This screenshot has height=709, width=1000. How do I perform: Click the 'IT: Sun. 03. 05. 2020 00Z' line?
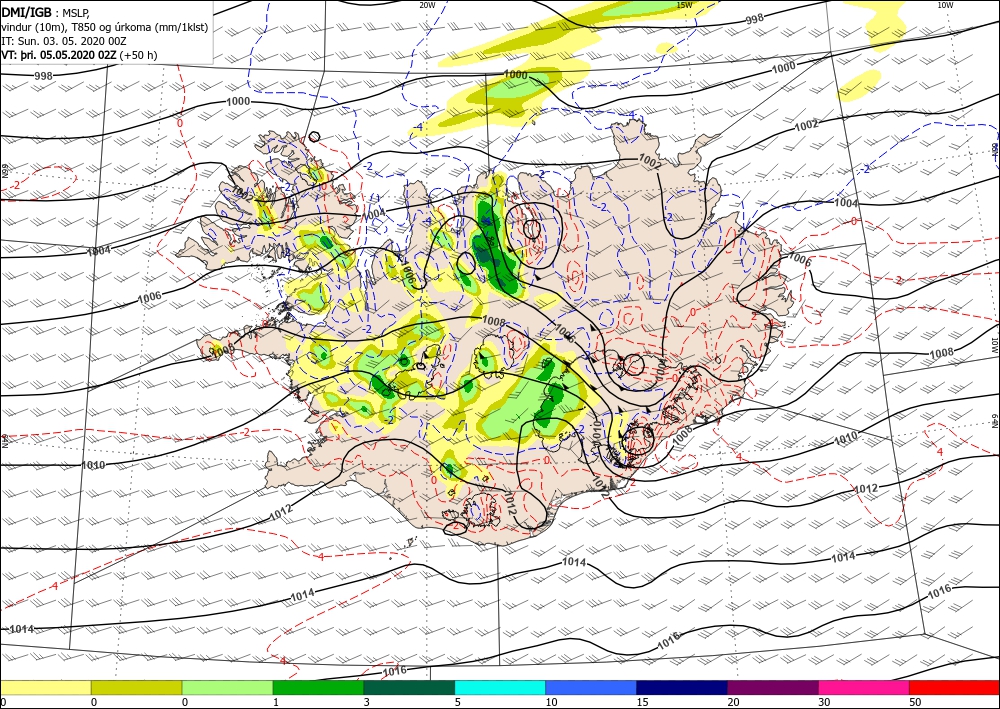click(64, 41)
